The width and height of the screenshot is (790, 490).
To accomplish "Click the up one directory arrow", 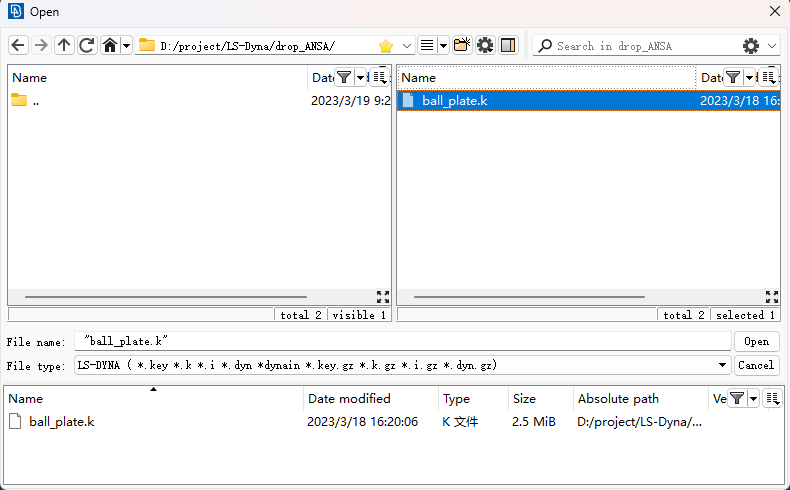I will pyautogui.click(x=64, y=45).
